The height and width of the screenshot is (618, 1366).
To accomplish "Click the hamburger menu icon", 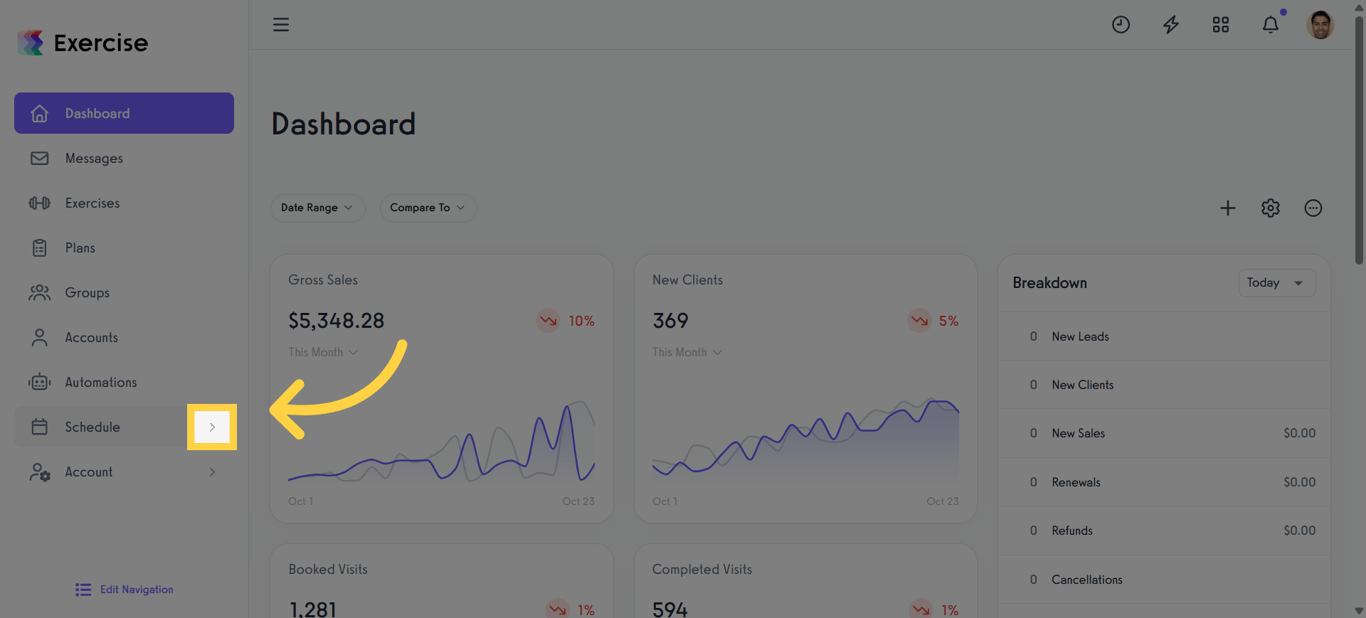I will coord(281,25).
